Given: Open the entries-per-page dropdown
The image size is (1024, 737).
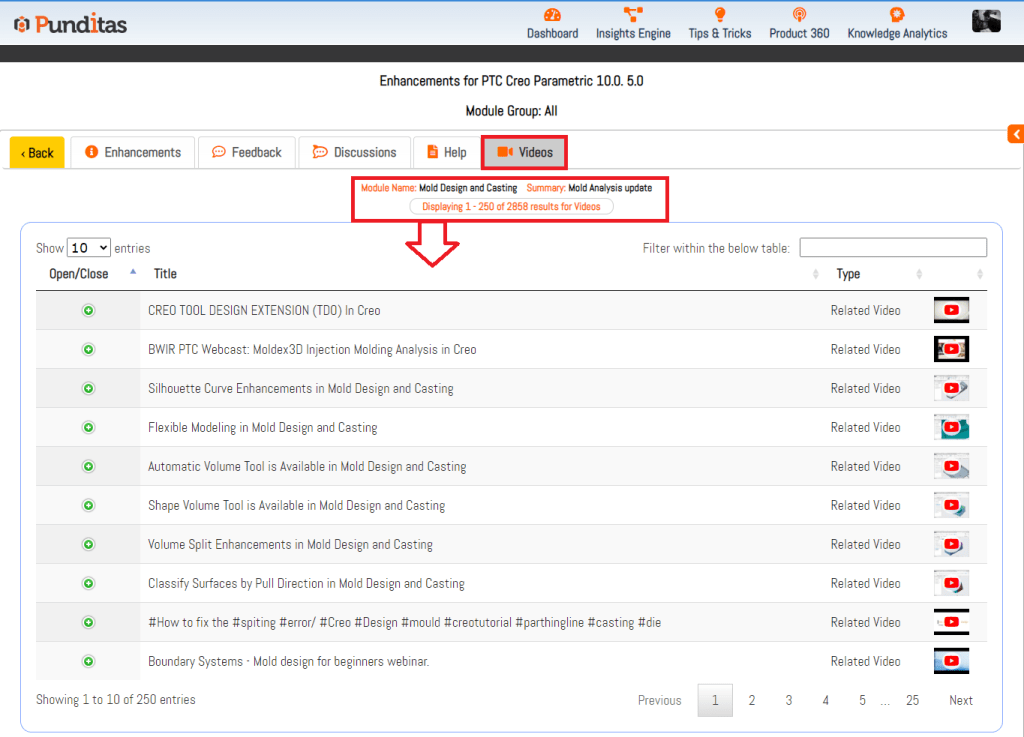Looking at the screenshot, I should (88, 248).
